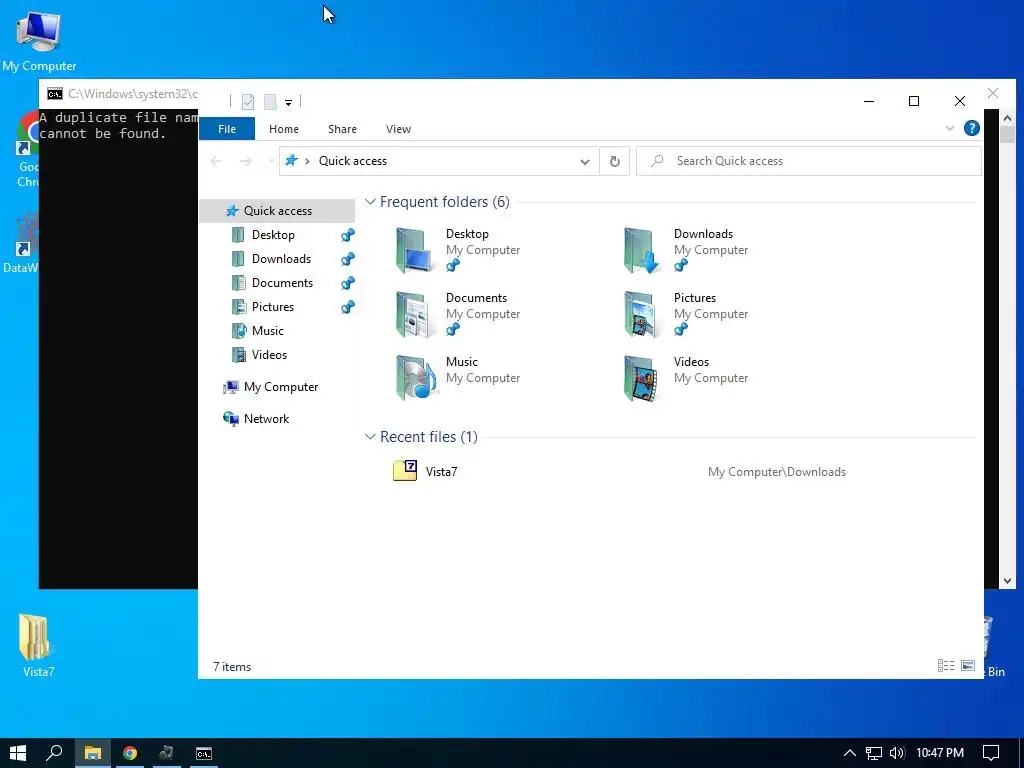The image size is (1024, 768).
Task: Open the Share ribbon tab
Action: click(342, 129)
